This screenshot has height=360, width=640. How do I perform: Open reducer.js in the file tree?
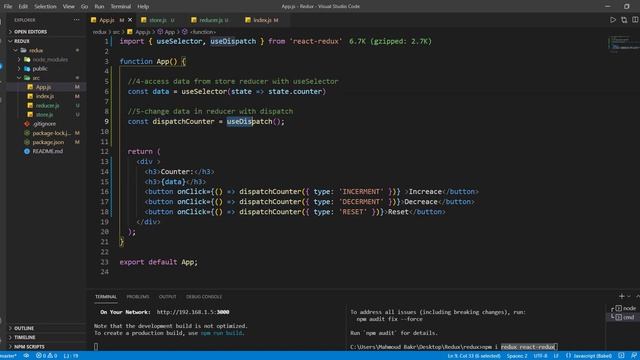coord(47,105)
